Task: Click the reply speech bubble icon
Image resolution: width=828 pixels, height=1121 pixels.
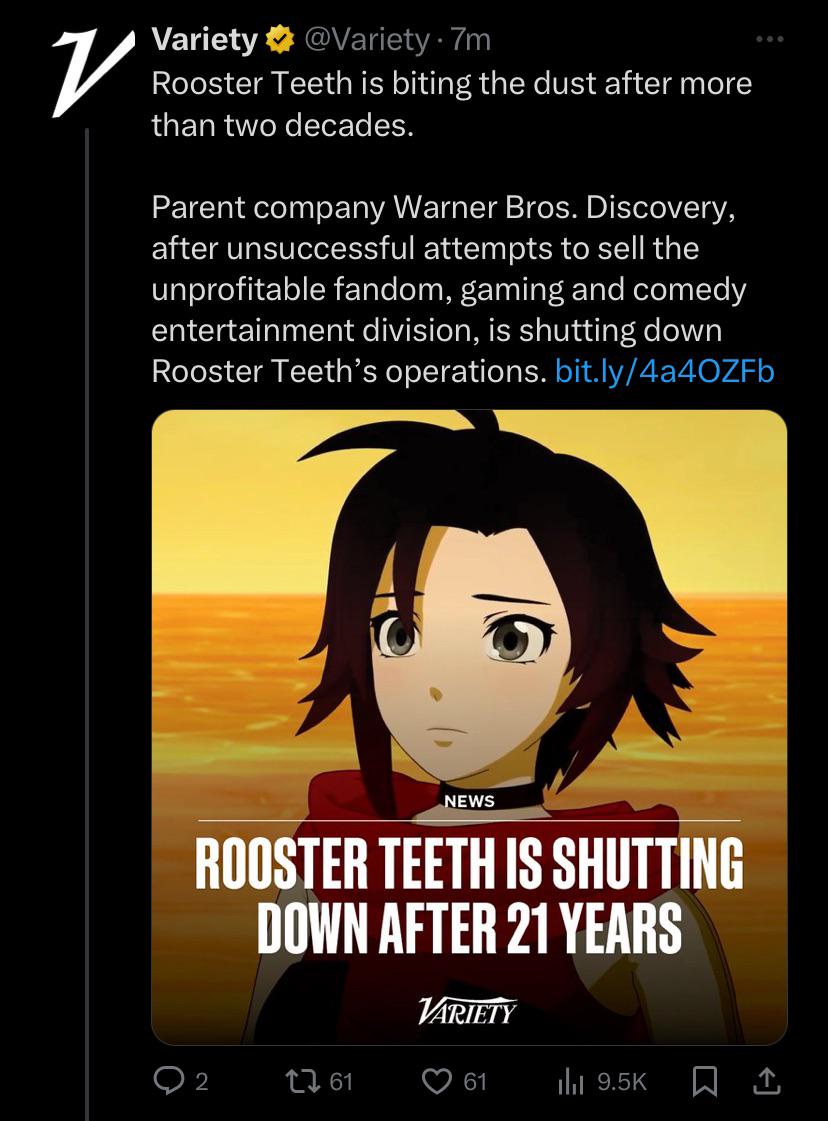Action: click(x=169, y=1080)
